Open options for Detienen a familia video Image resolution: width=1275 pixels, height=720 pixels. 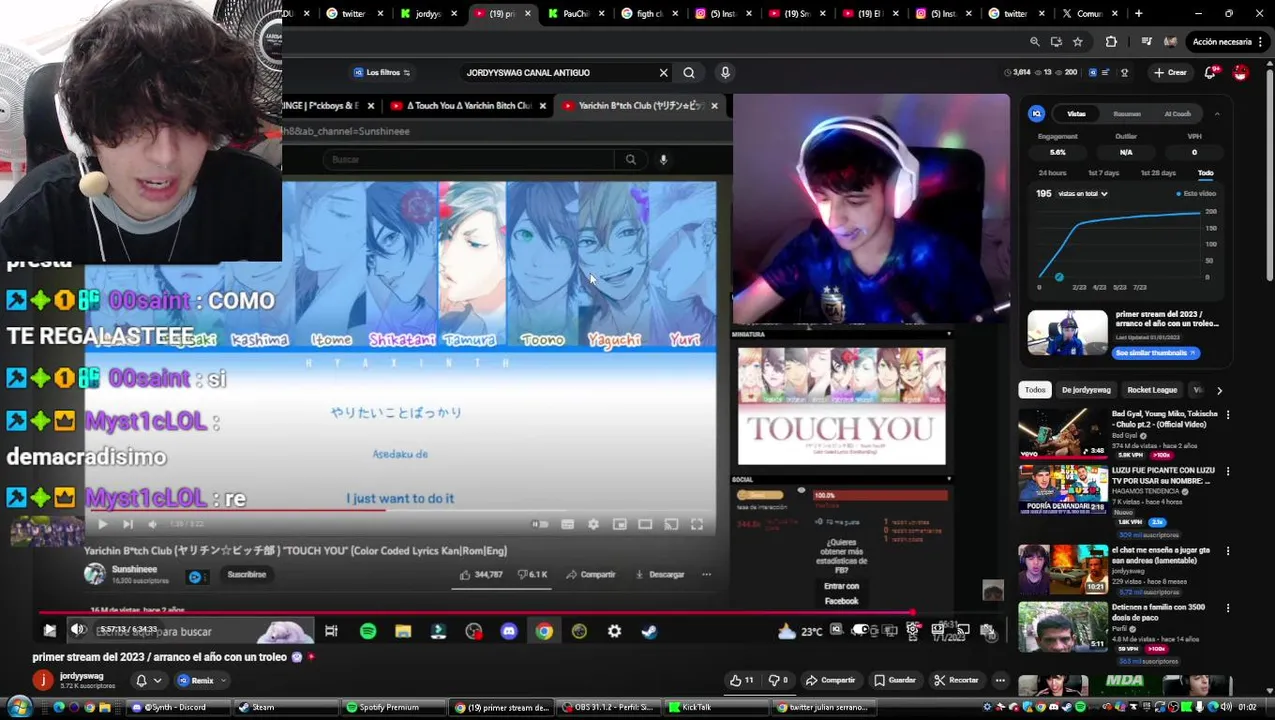(x=1228, y=608)
